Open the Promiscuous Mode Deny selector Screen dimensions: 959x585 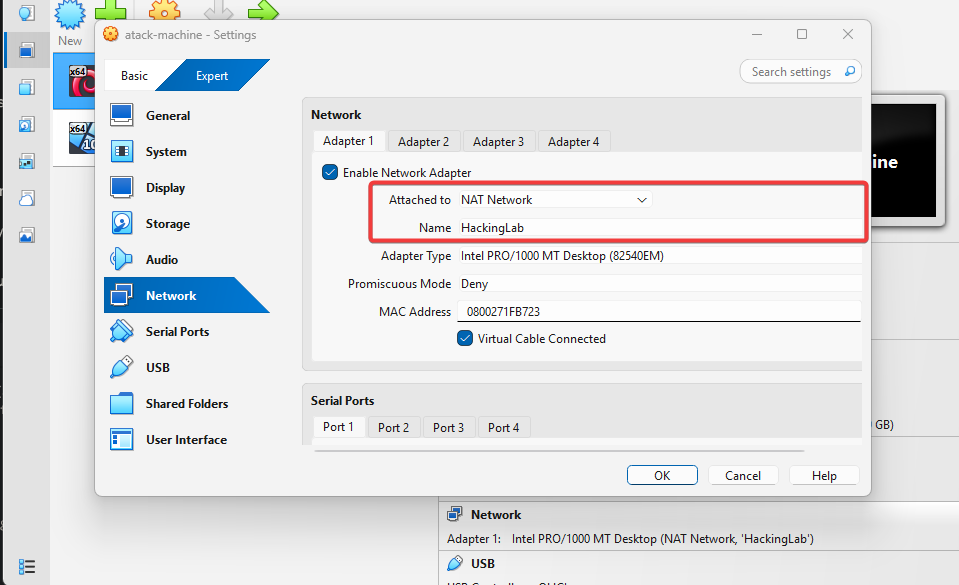pos(659,284)
